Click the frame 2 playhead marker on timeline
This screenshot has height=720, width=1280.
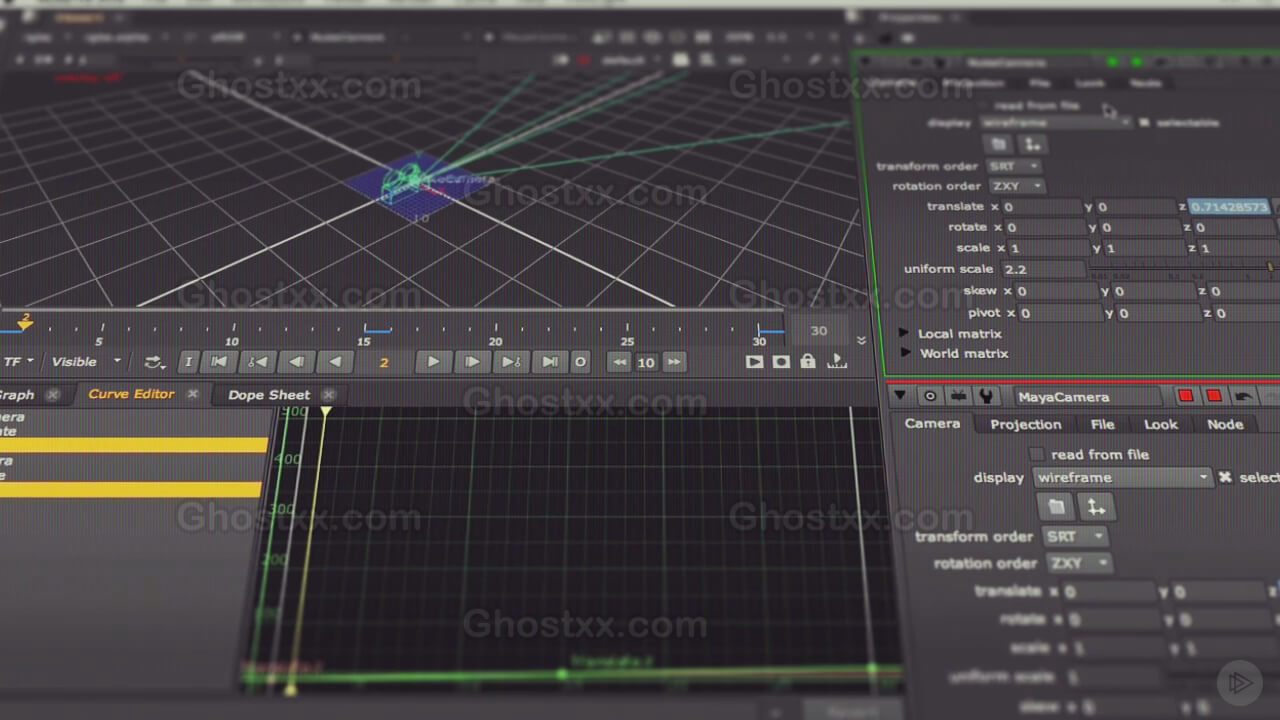click(26, 322)
